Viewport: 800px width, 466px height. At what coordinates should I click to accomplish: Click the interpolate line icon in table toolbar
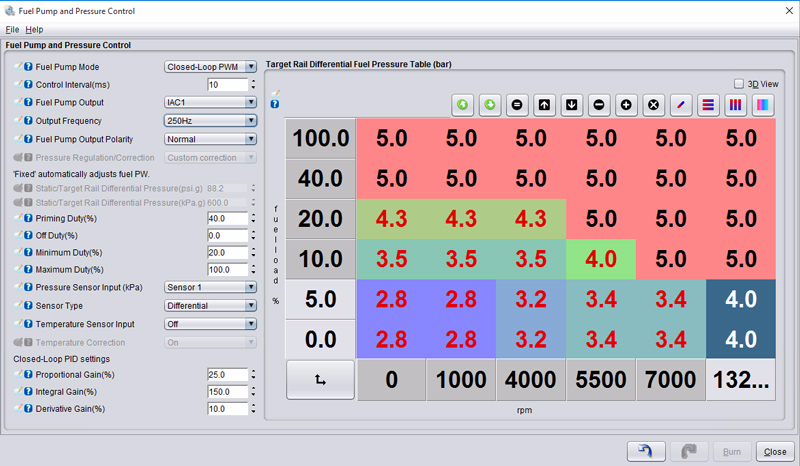pos(680,104)
